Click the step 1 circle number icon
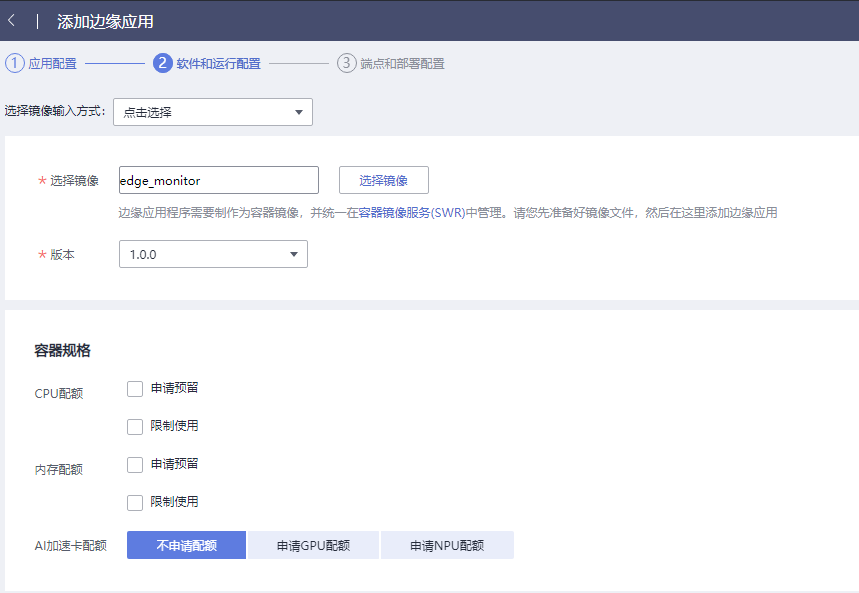This screenshot has height=593, width=859. pos(15,63)
